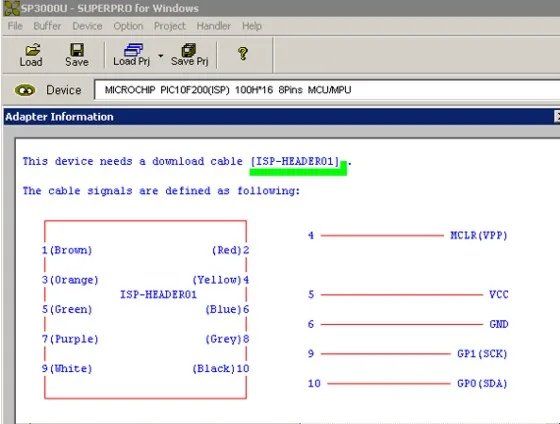Viewport: 560px width, 424px height.
Task: Click the Save Prj toolbar icon
Action: tap(189, 55)
